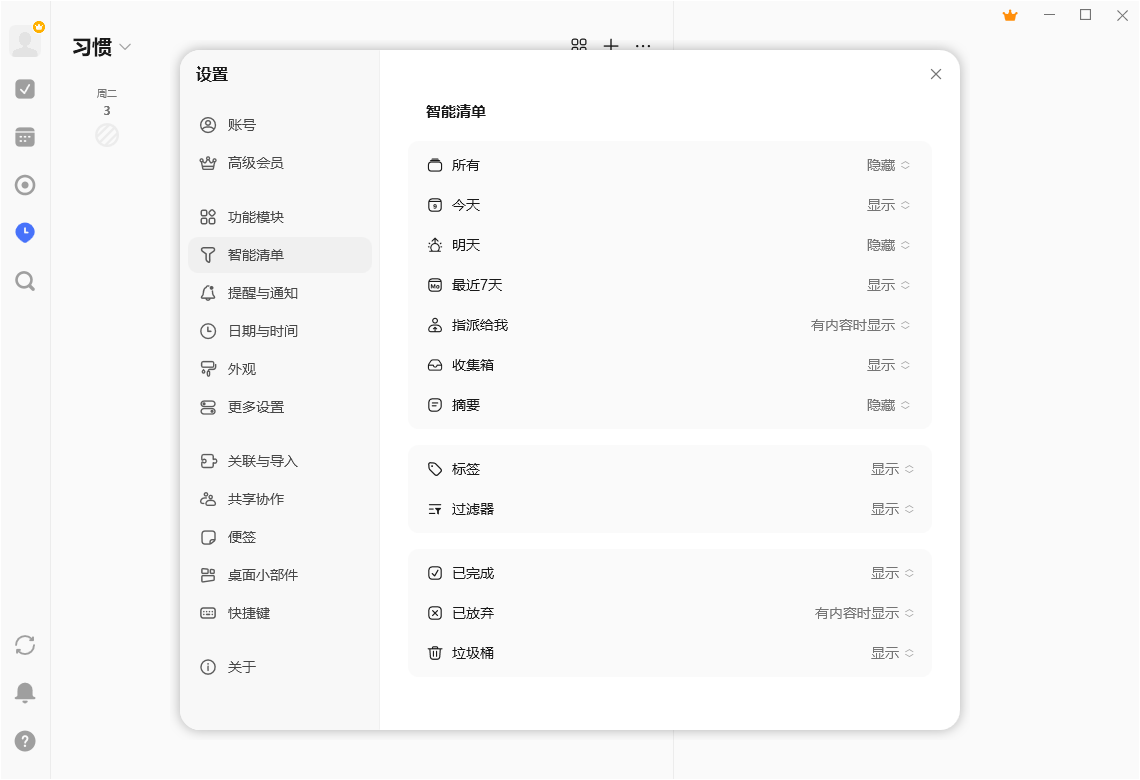
Task: Select the tasks checkmark icon in sidebar
Action: (x=24, y=88)
